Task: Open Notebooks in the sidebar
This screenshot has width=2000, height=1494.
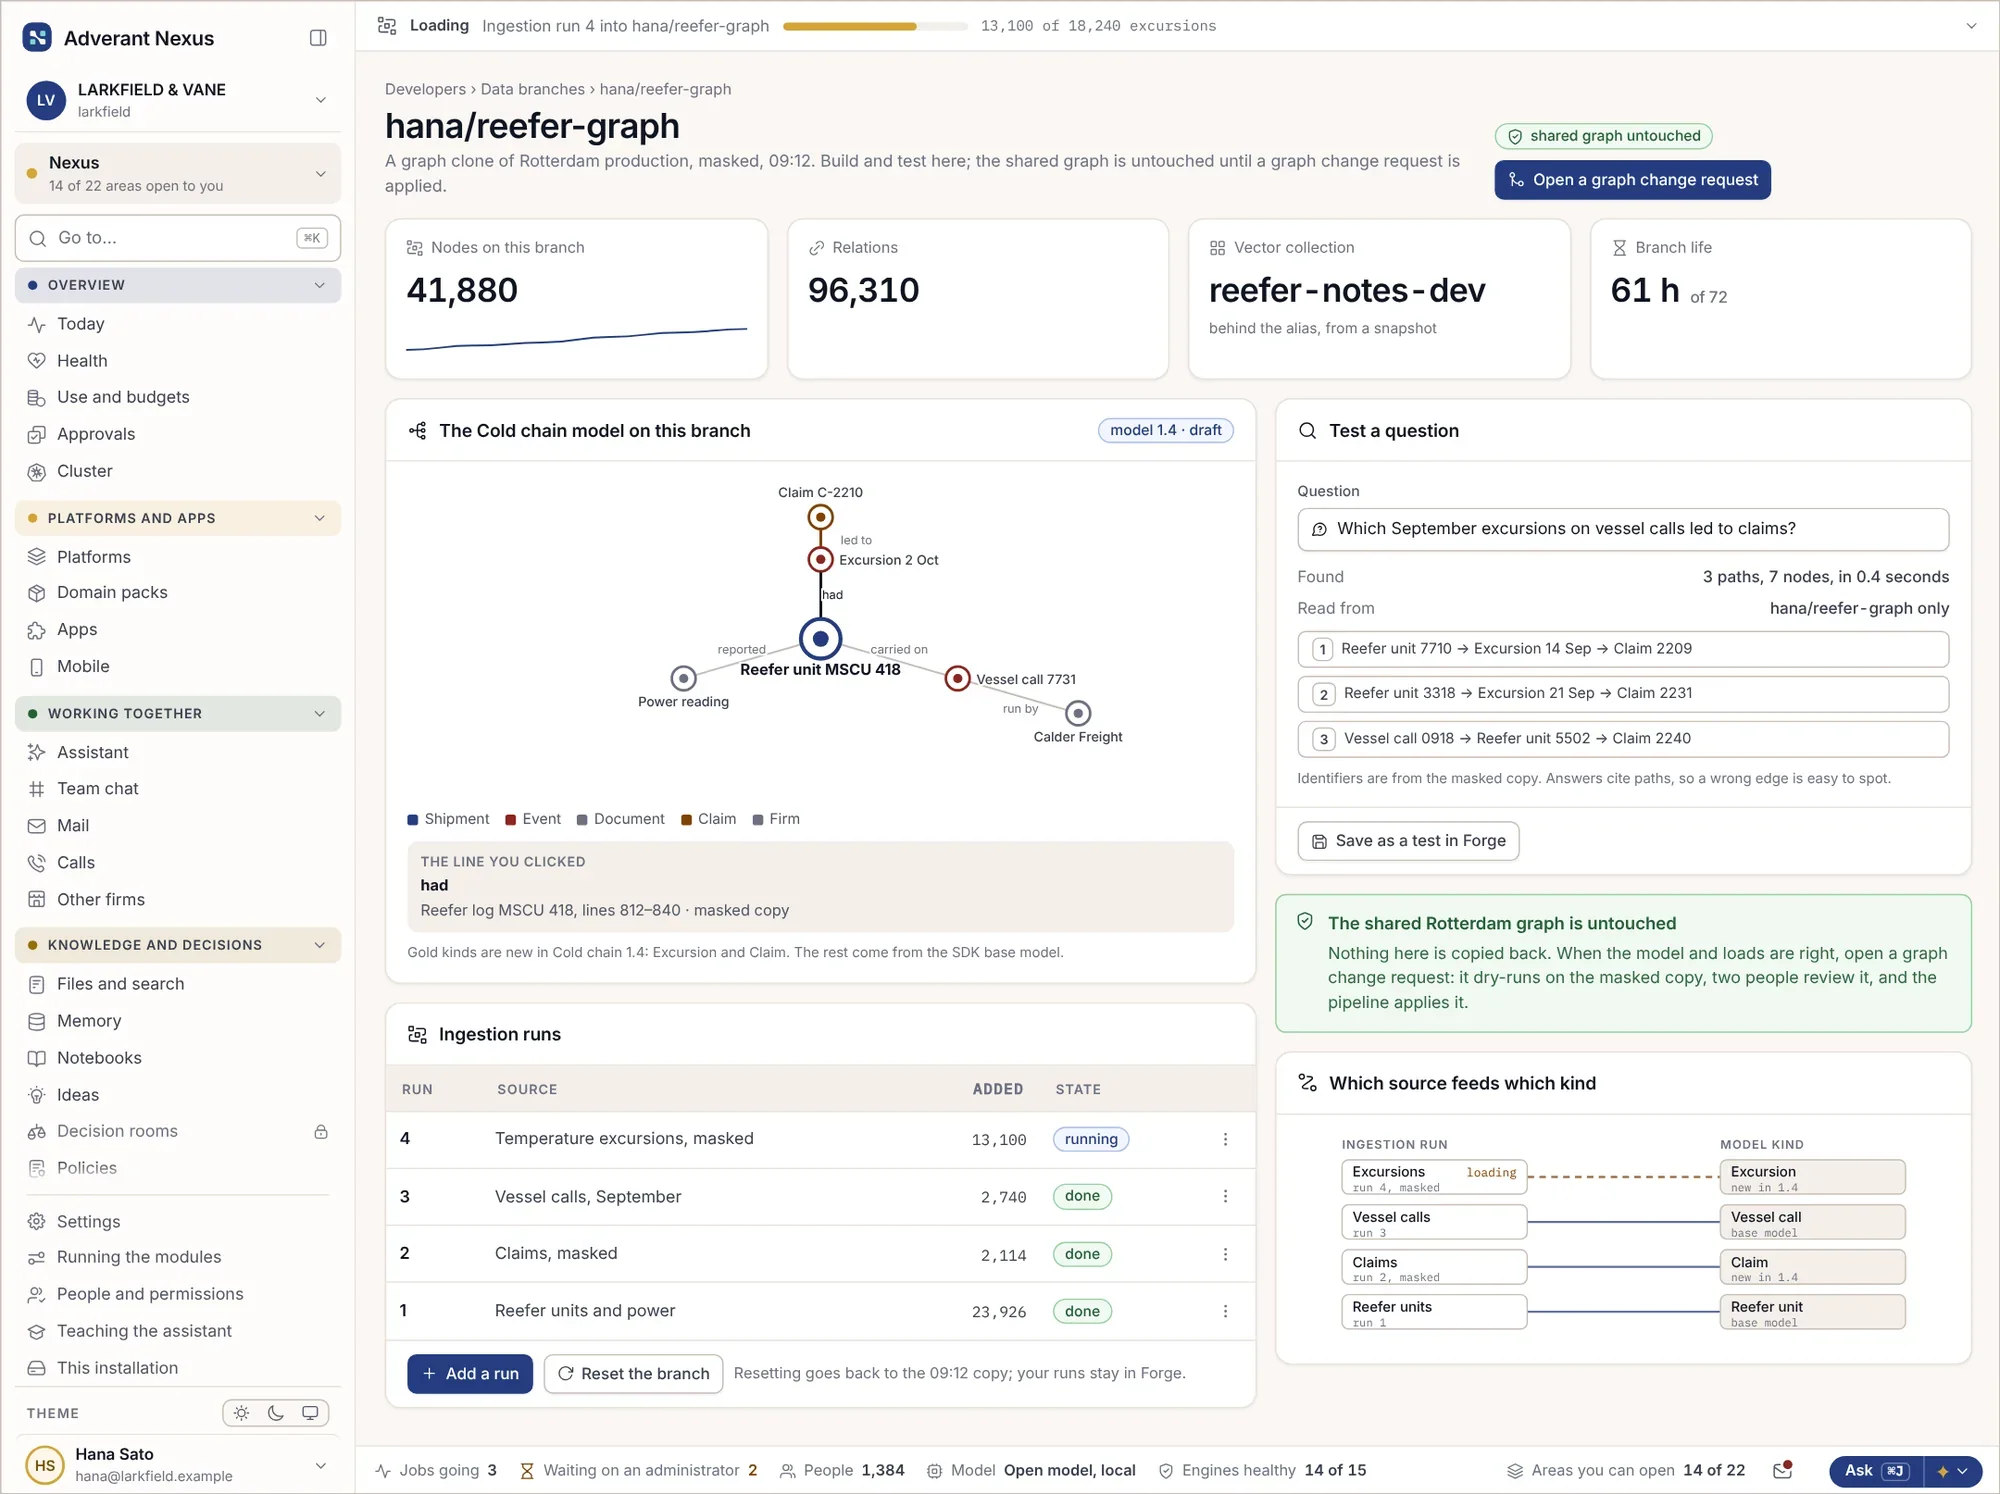Action: [99, 1058]
